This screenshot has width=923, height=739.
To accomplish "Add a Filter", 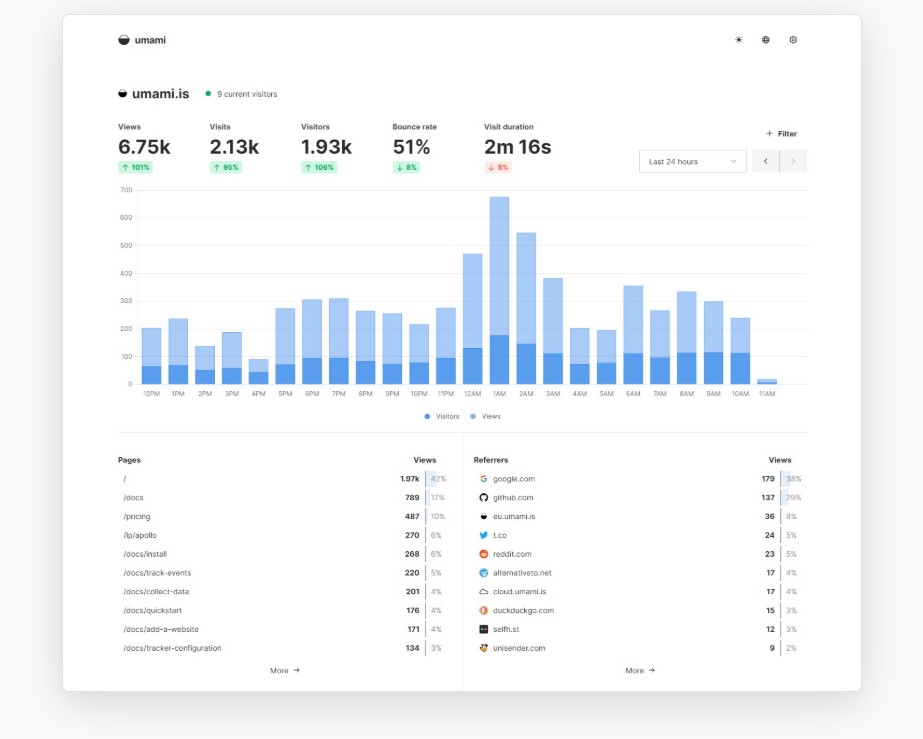I will [x=781, y=134].
